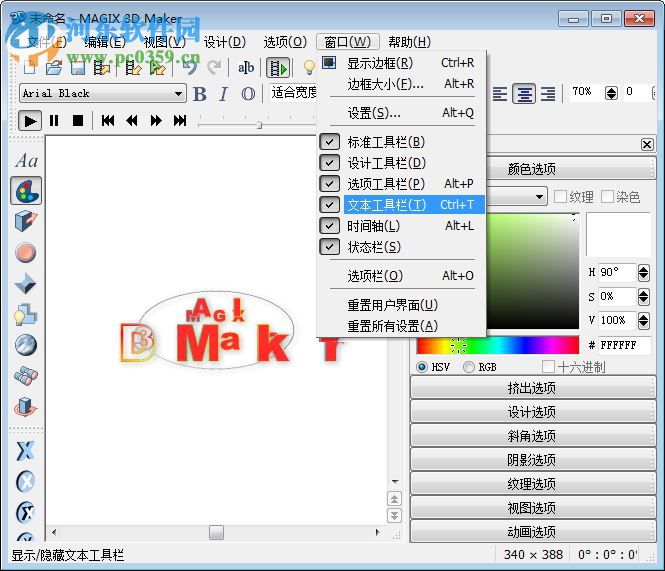Expand the 动画选项 animation options panel
The image size is (665, 571).
click(533, 531)
